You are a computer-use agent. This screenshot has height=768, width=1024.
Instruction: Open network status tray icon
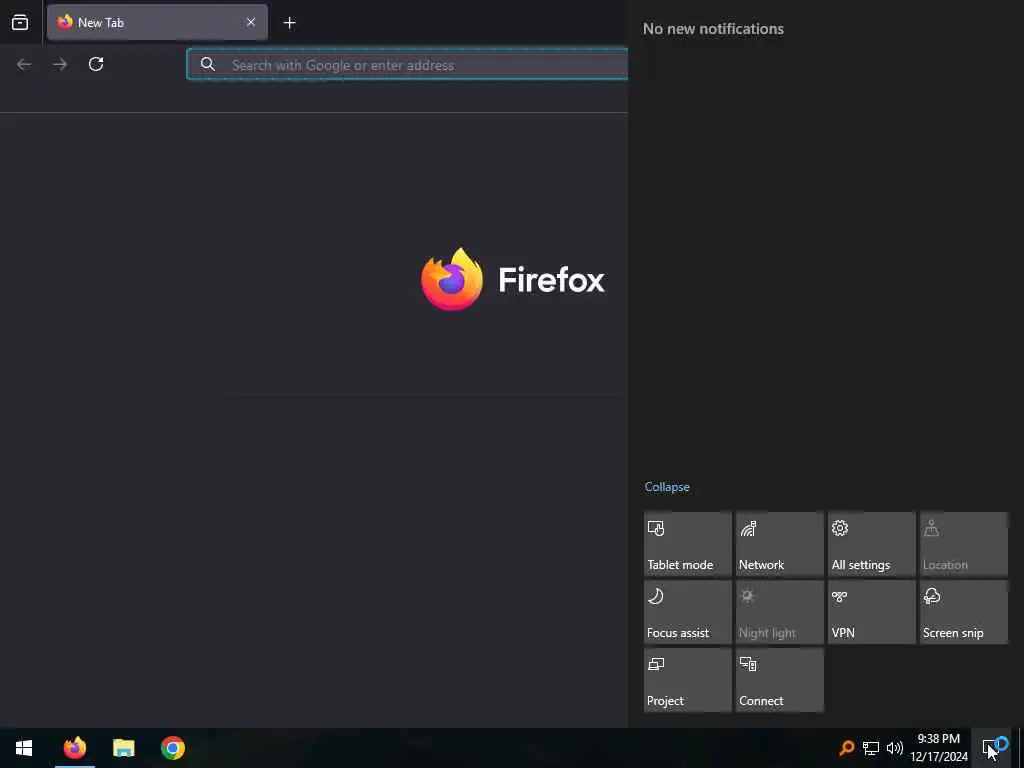[x=871, y=748]
